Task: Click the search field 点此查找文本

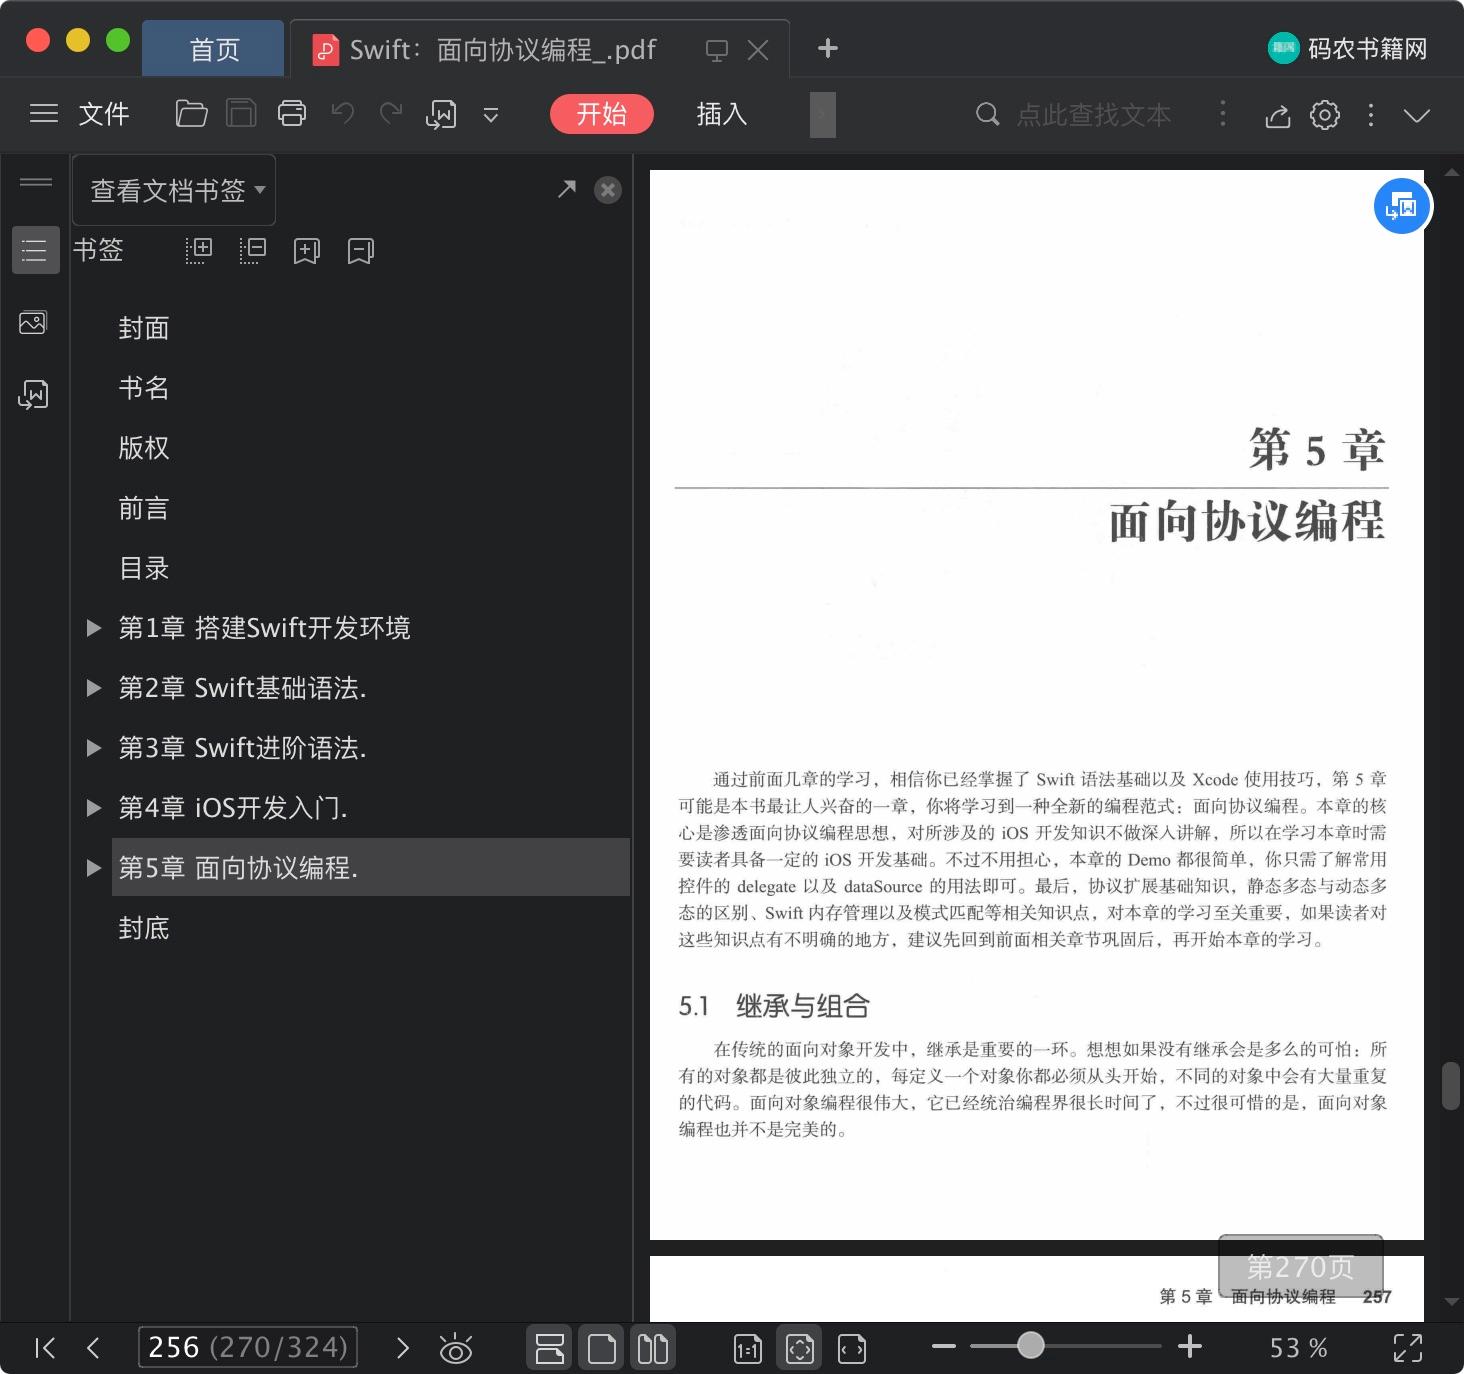Action: (1093, 115)
